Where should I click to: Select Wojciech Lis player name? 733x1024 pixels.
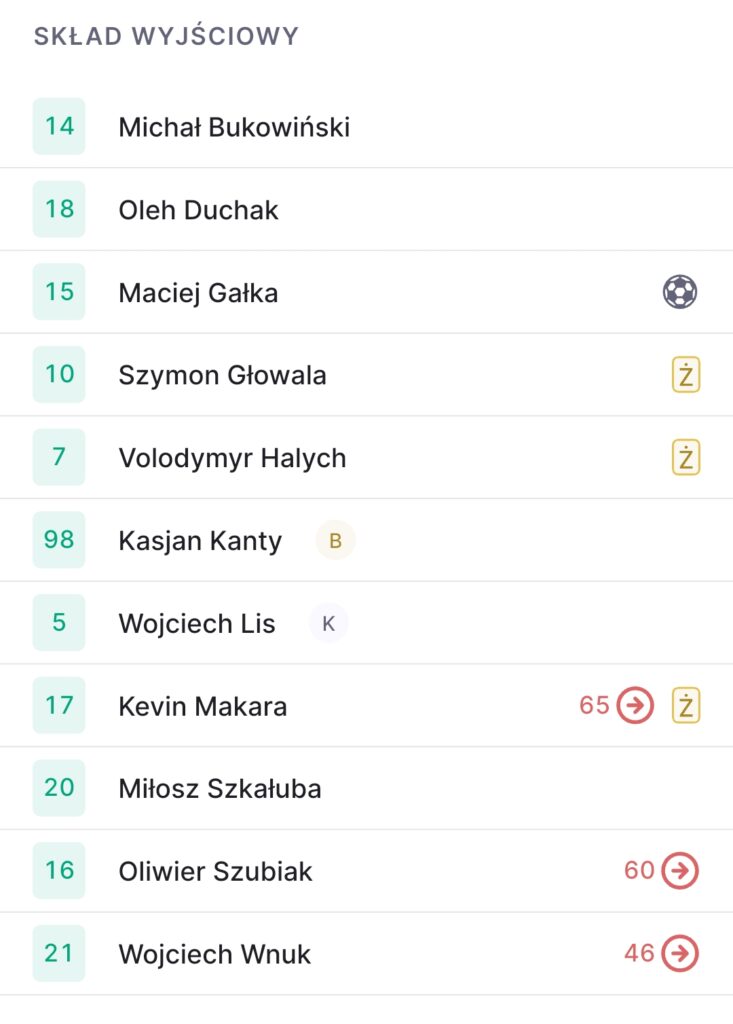click(x=197, y=624)
